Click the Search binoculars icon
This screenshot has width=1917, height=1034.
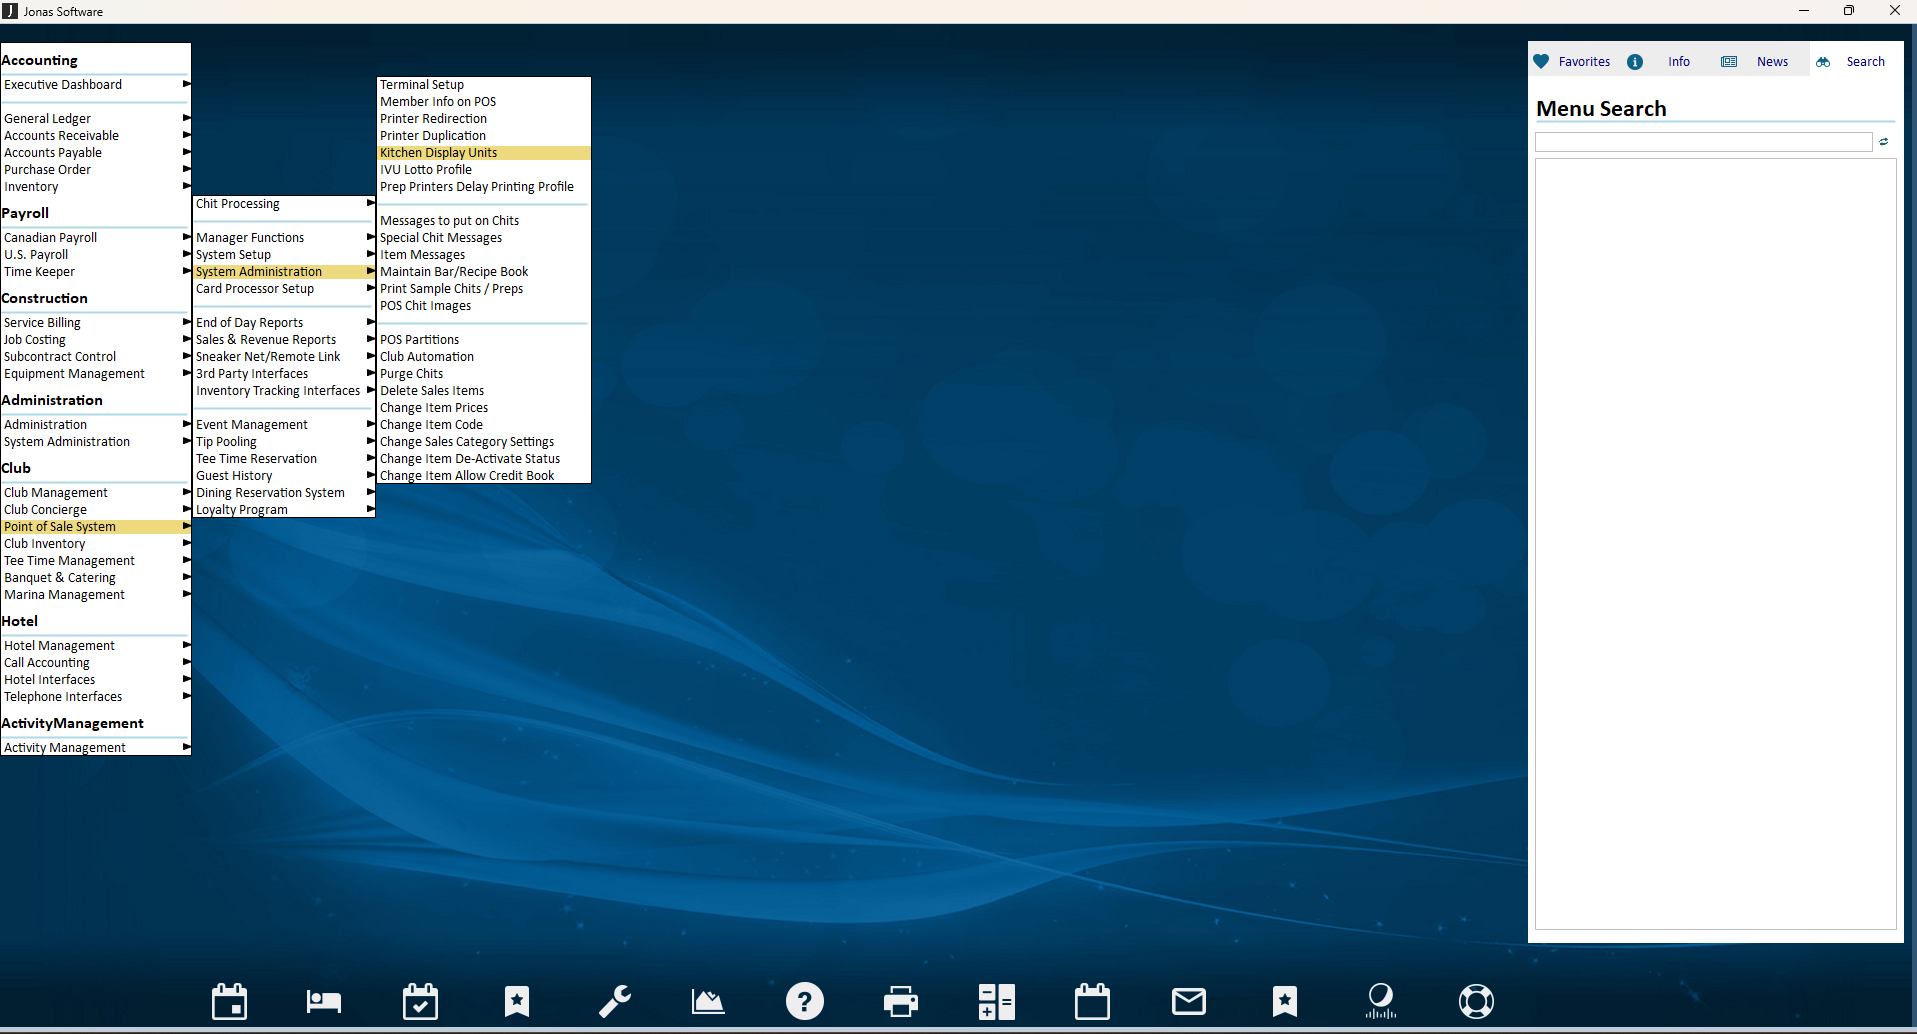(x=1823, y=62)
